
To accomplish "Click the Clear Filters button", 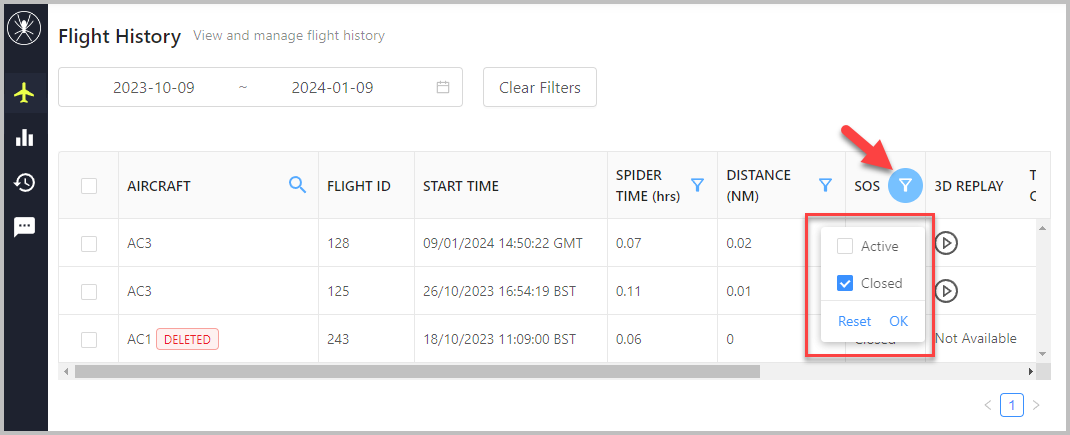I will click(x=540, y=87).
